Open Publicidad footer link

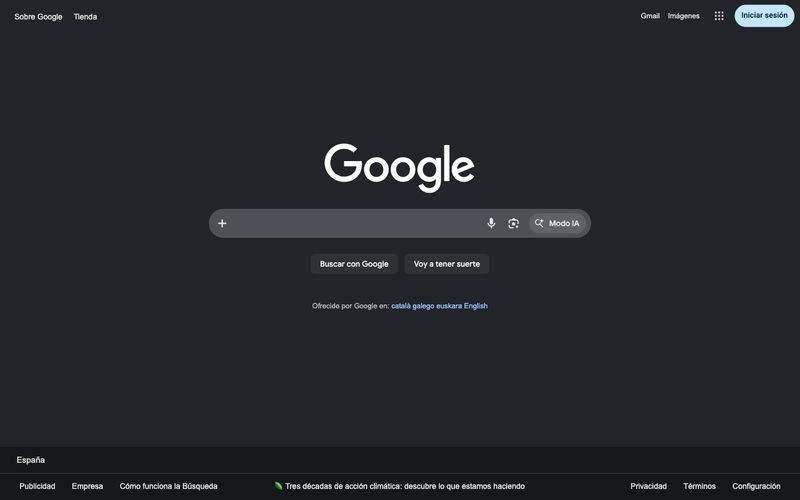click(x=37, y=486)
